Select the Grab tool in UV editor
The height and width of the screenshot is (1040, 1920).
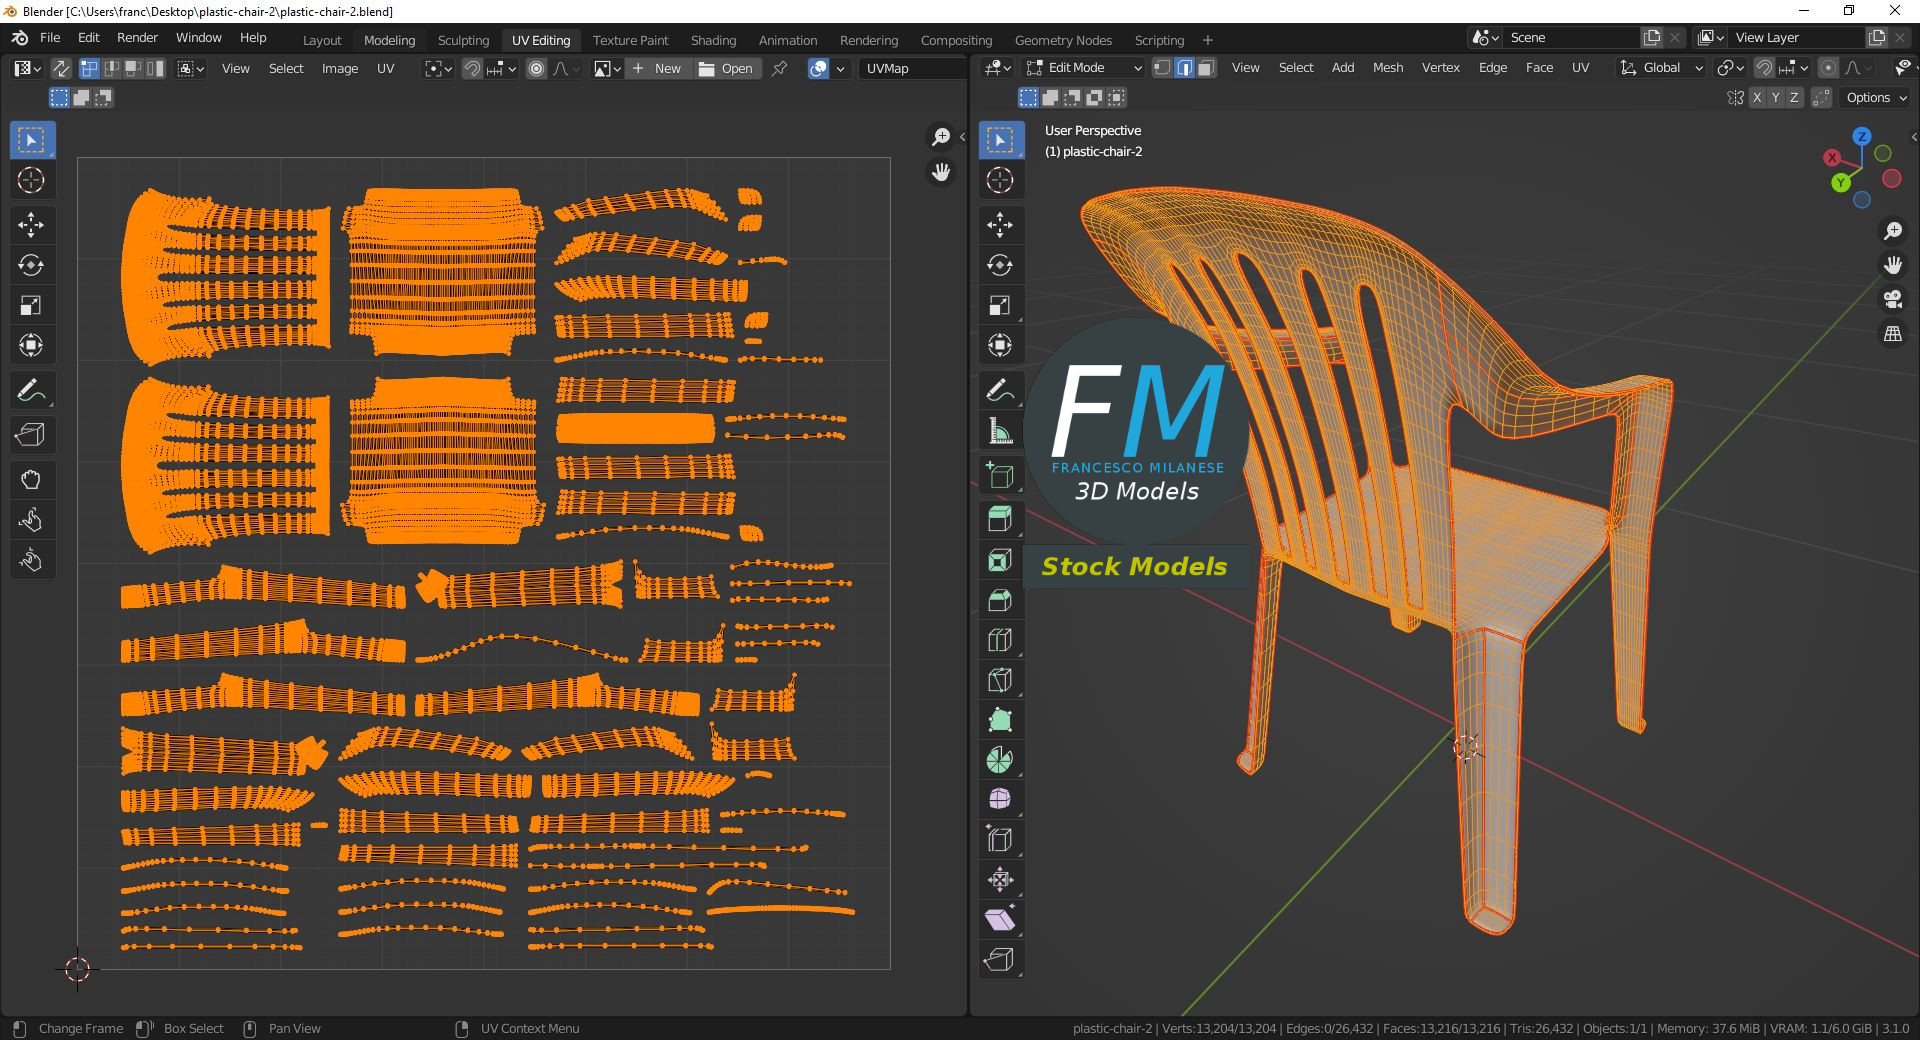click(31, 480)
